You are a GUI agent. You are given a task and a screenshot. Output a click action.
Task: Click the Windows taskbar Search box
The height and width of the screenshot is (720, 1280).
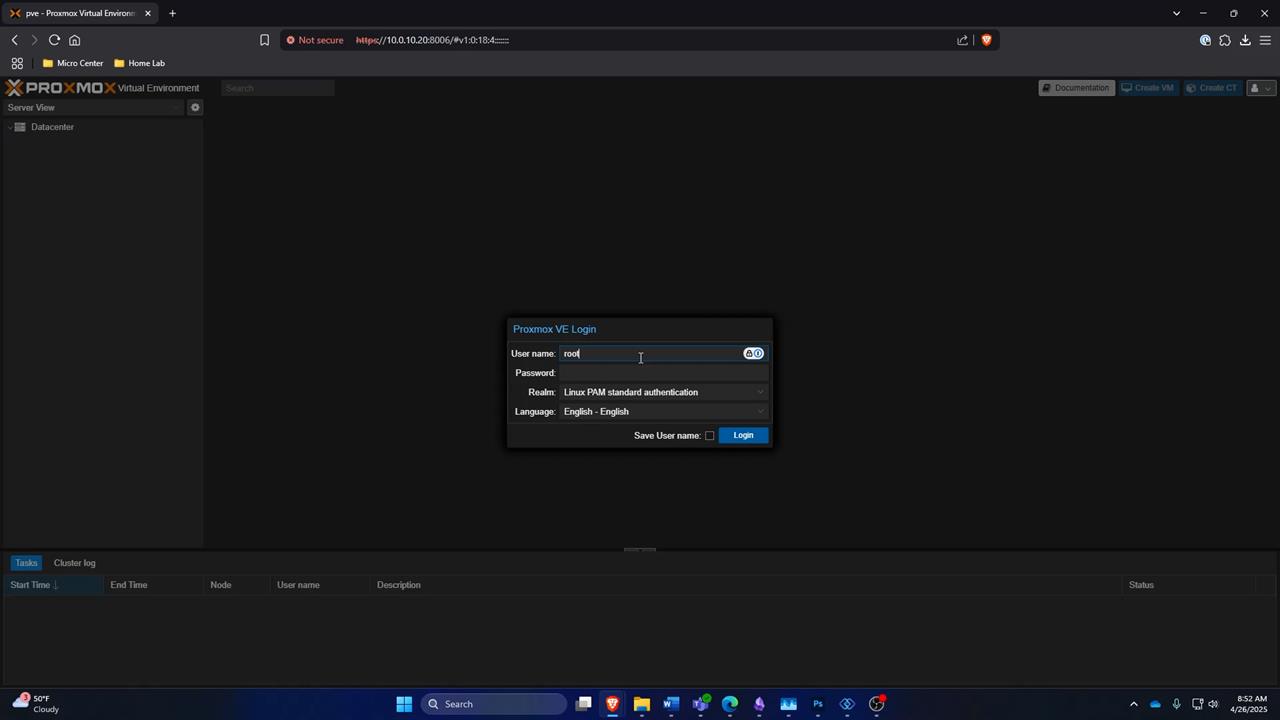coord(494,704)
